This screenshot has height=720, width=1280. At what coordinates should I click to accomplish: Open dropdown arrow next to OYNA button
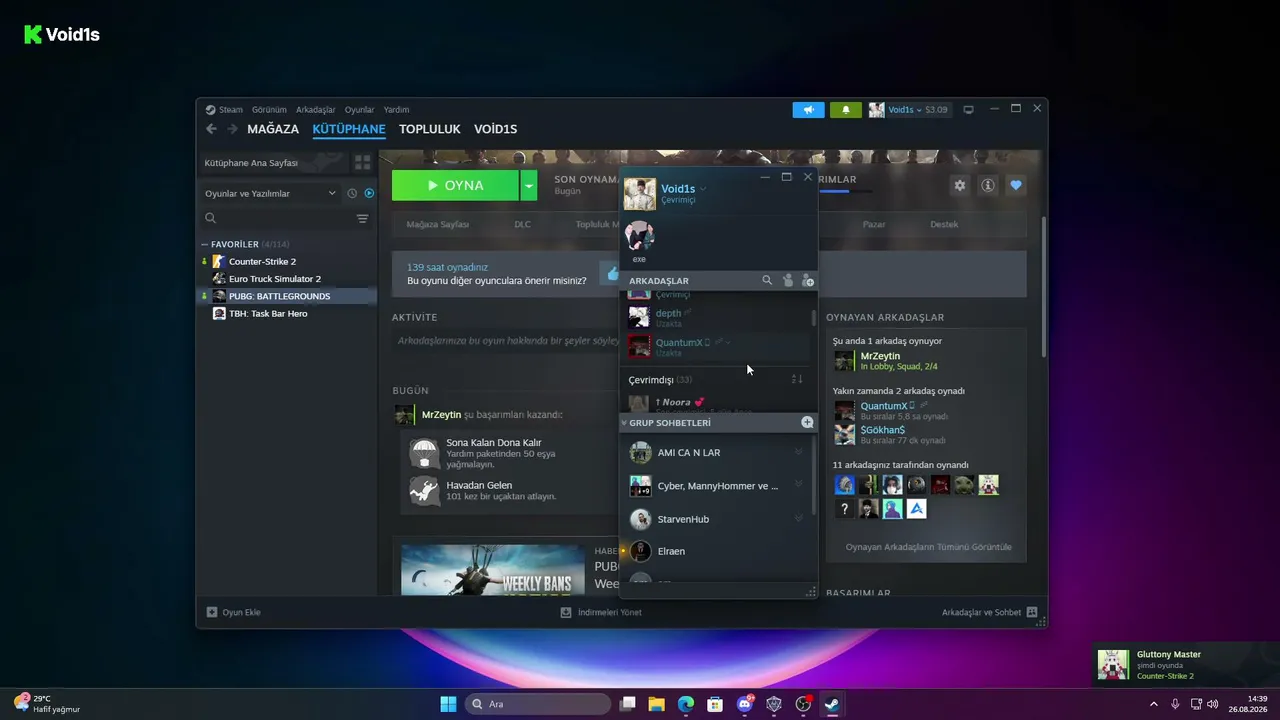pos(529,185)
